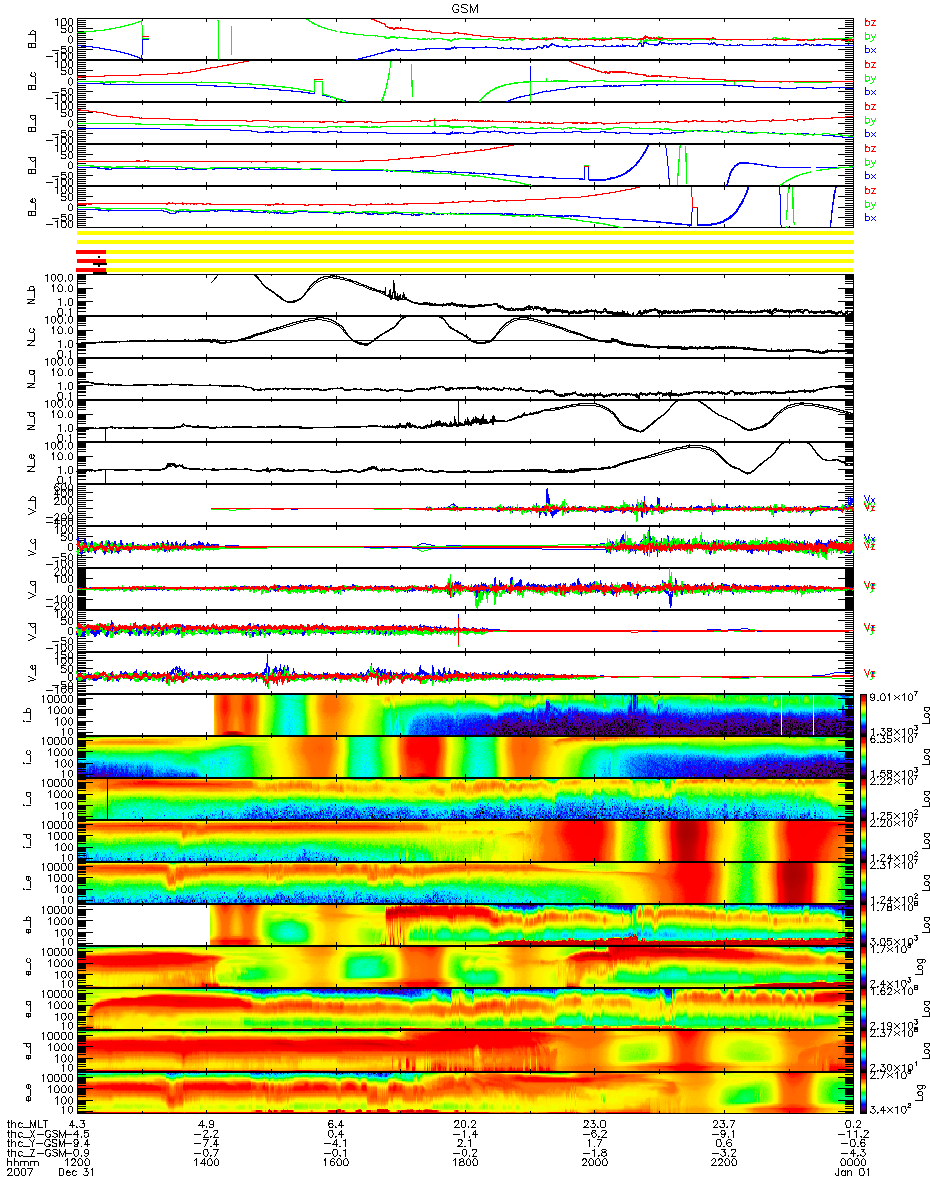This screenshot has width=930, height=1200.
Task: Click the red bz legend of B_b panel
Action: click(870, 22)
